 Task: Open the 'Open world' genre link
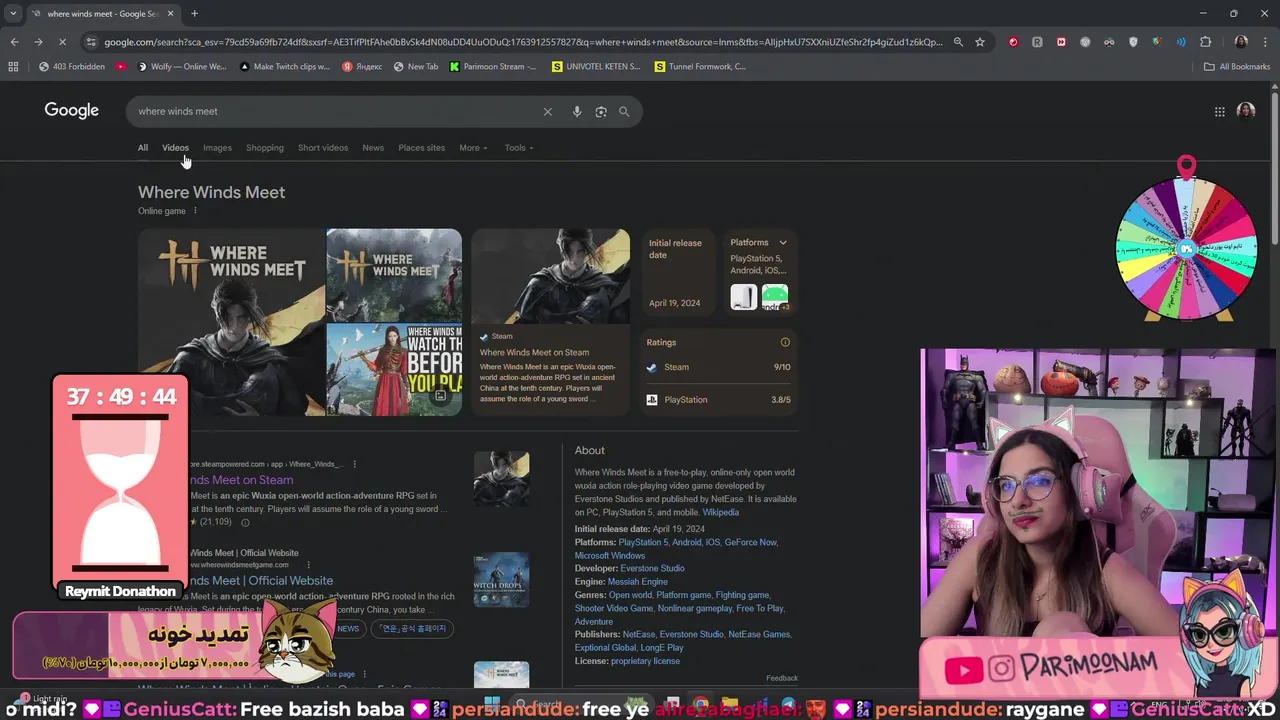[630, 595]
